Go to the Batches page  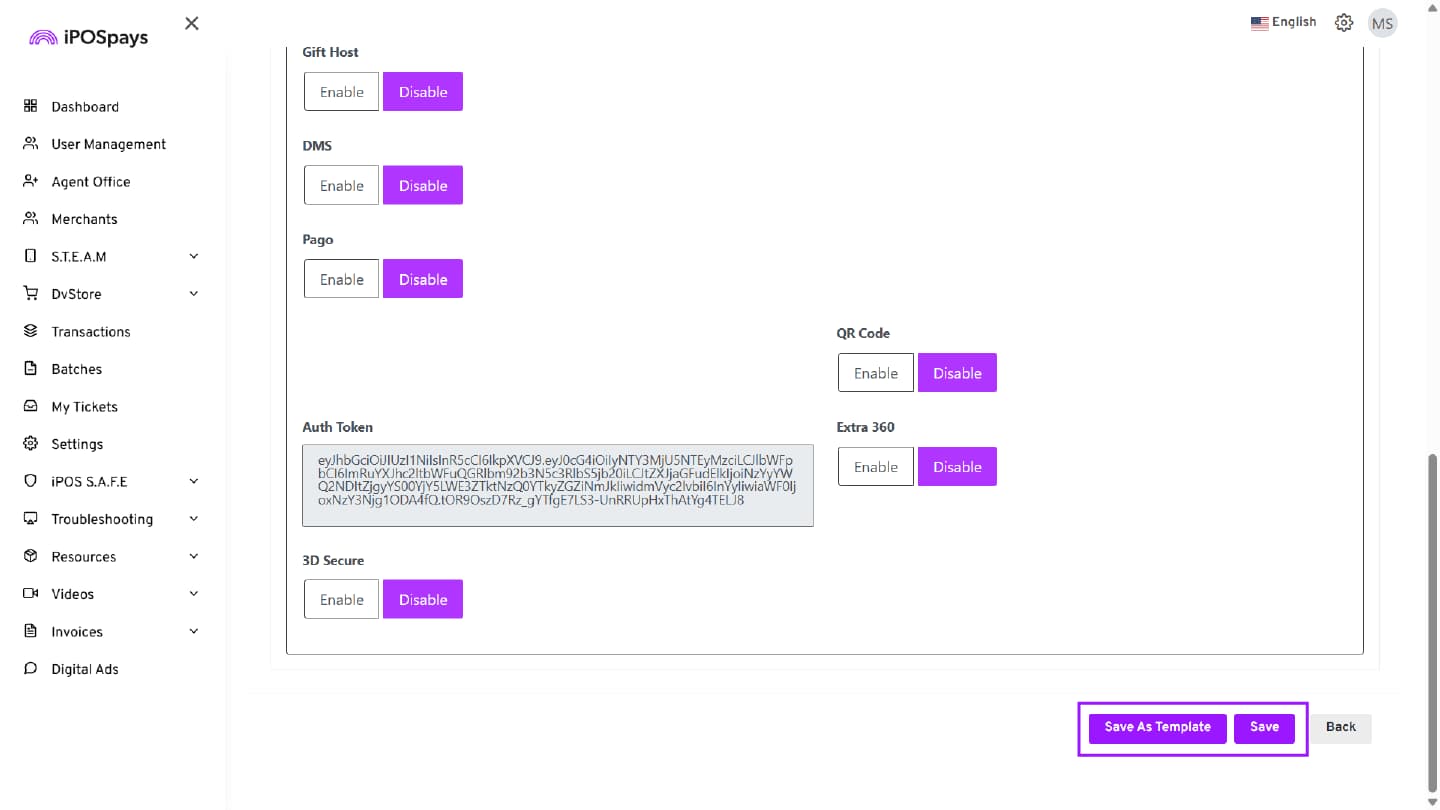coord(76,369)
